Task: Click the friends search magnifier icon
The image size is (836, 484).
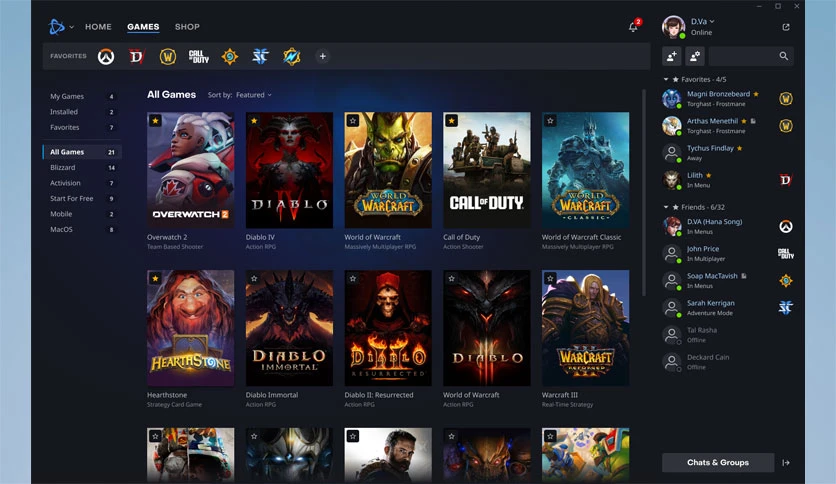Action: [x=783, y=56]
